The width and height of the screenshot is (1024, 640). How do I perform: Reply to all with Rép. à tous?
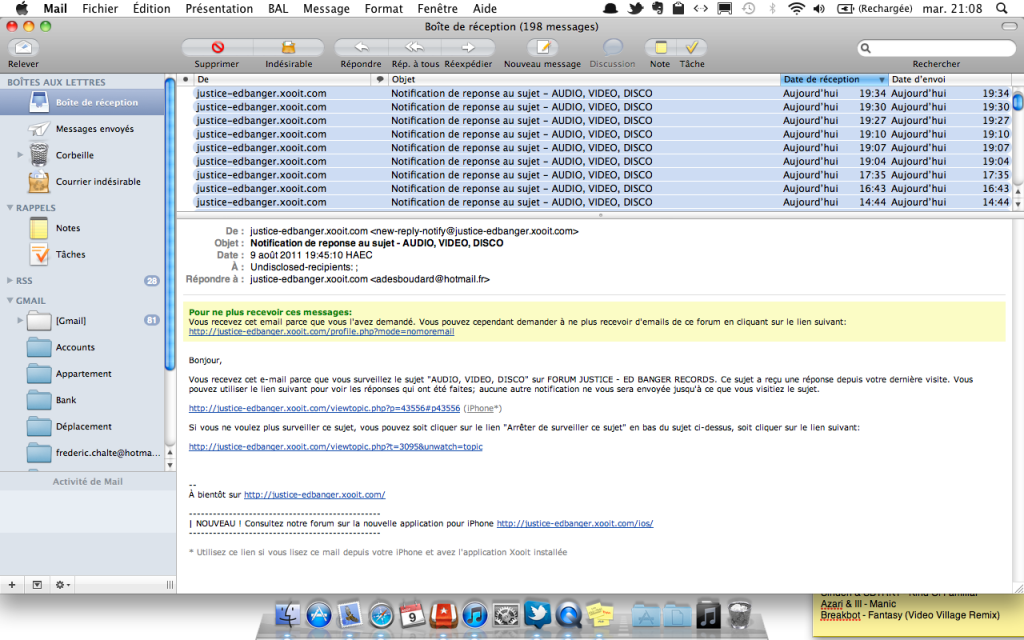(x=415, y=48)
